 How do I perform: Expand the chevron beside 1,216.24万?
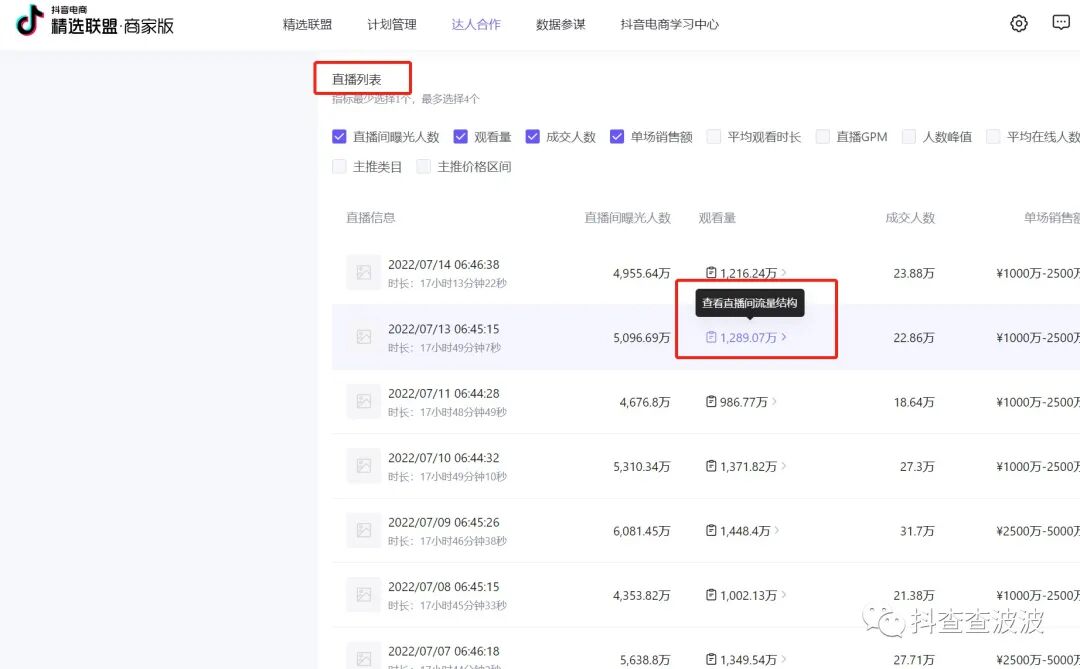tap(785, 272)
